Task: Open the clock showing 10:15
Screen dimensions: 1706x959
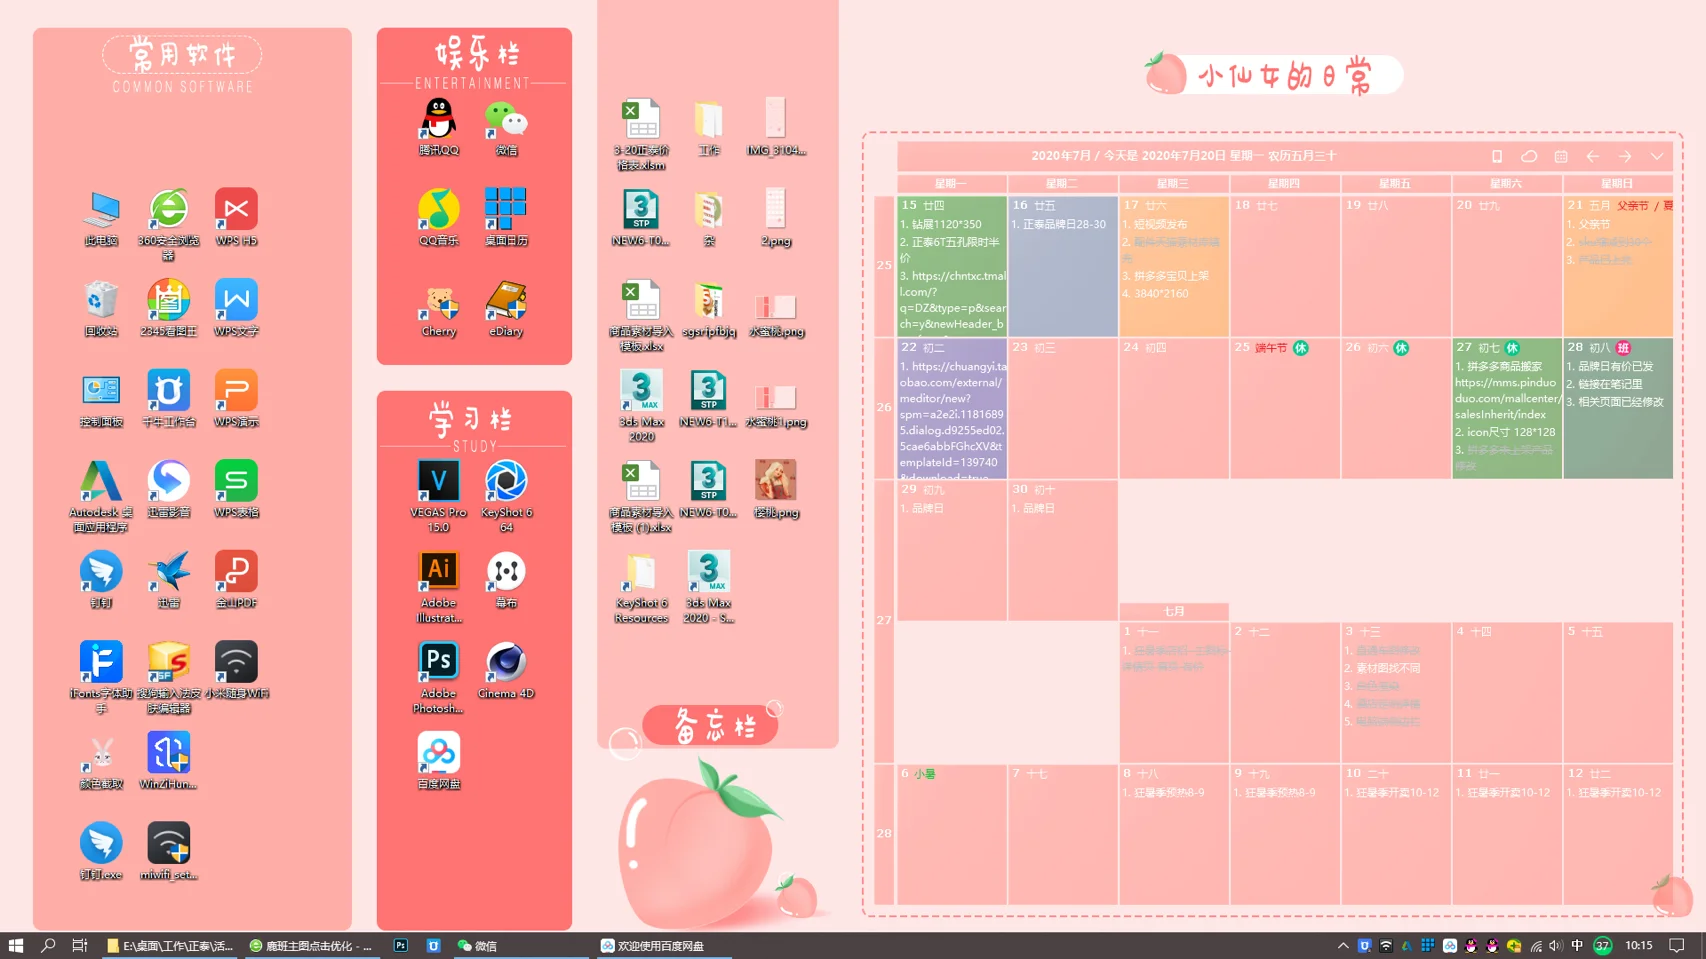Action: click(x=1639, y=945)
